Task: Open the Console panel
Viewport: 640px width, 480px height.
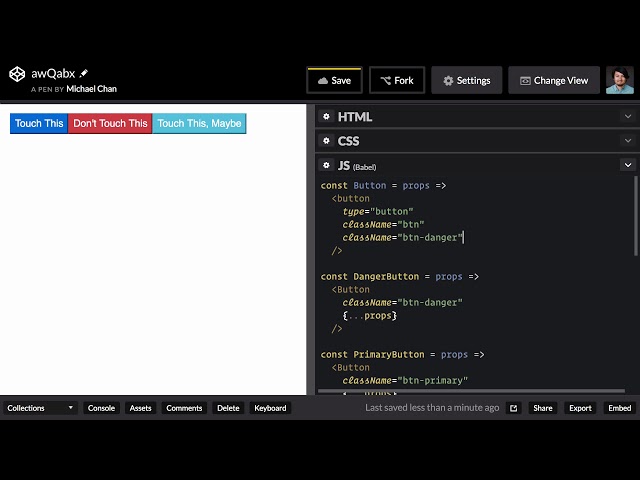Action: click(101, 408)
